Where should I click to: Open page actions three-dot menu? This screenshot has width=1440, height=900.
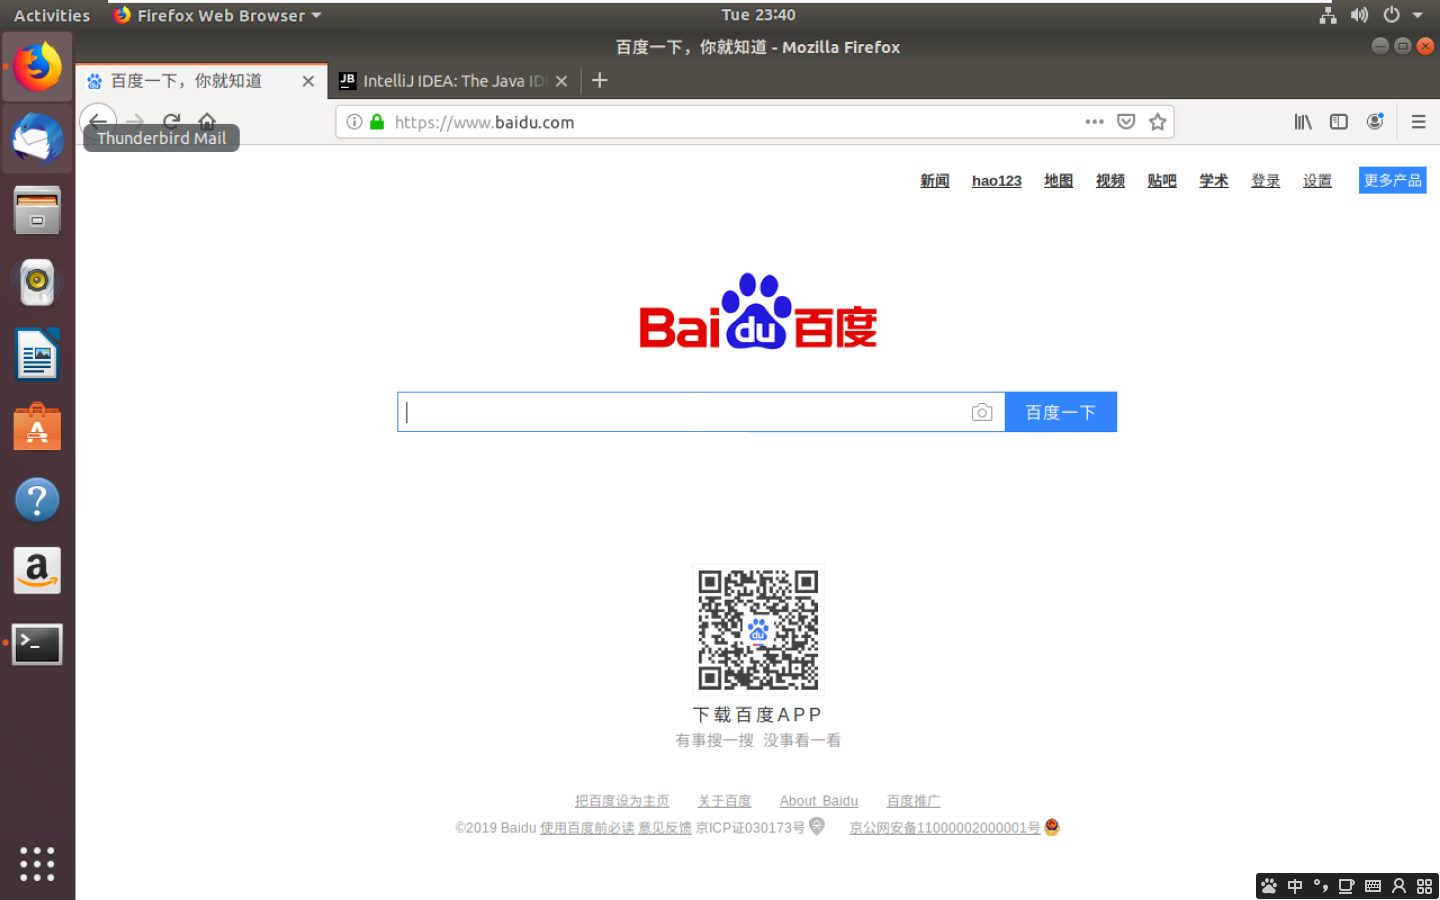[x=1095, y=122]
